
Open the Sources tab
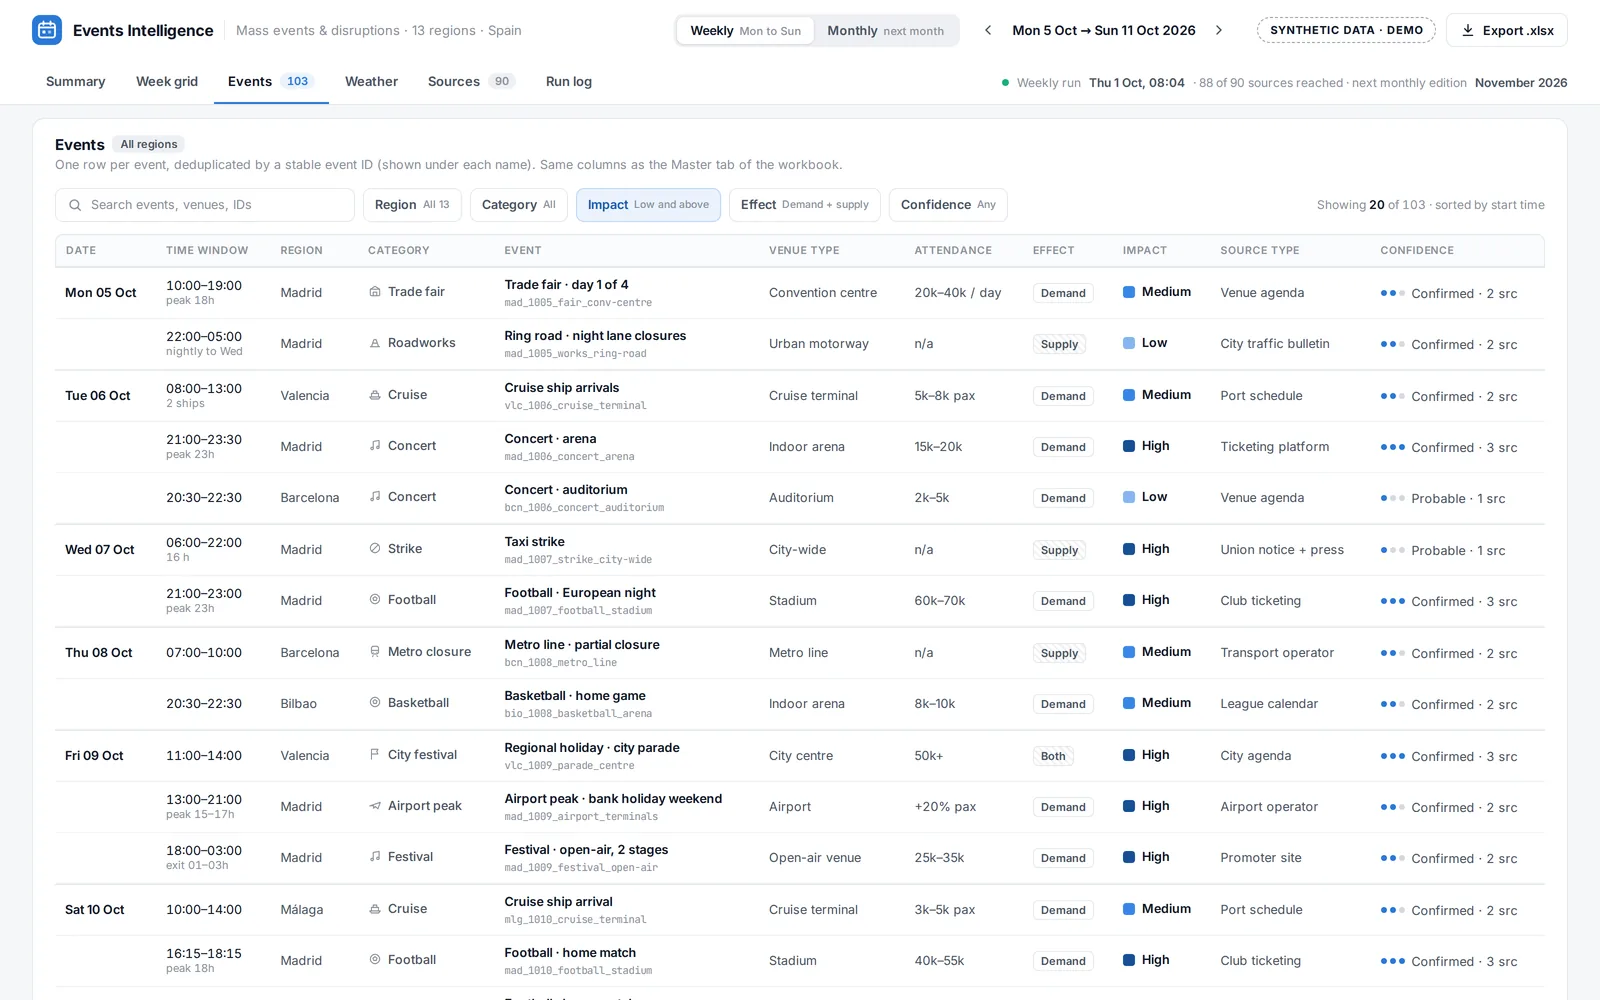click(471, 82)
